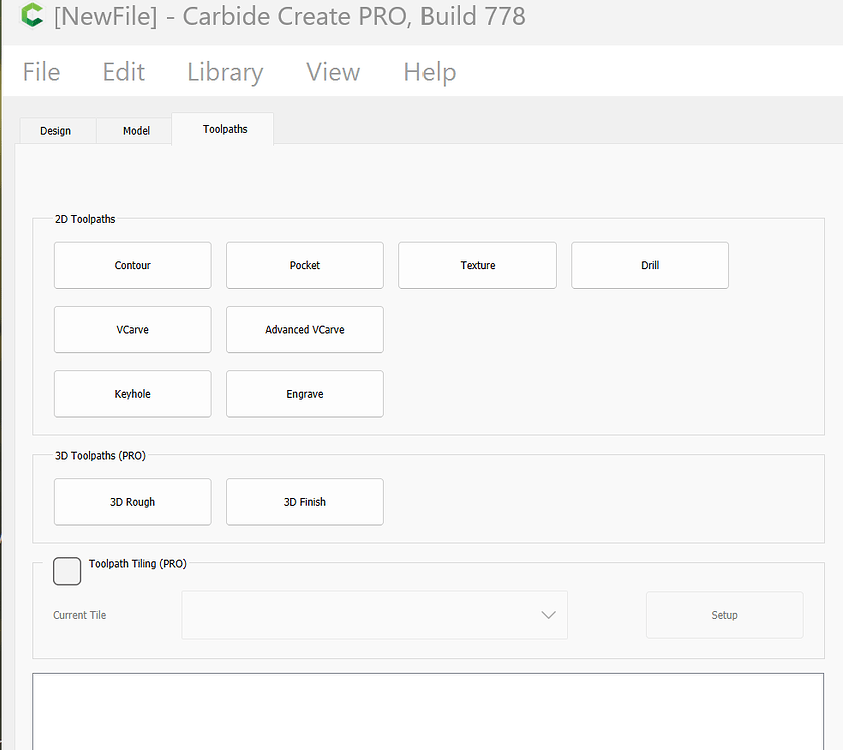Viewport: 843px width, 750px height.
Task: Create a VCarve toolpath
Action: coord(133,330)
